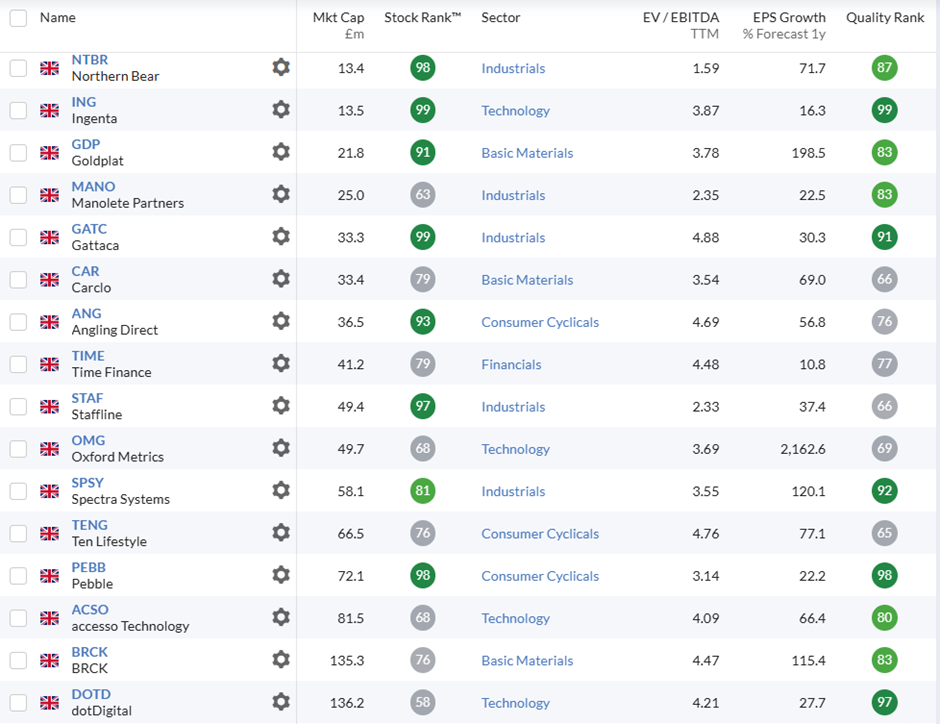Open the PEBB ticker link
940x724 pixels.
(x=89, y=567)
